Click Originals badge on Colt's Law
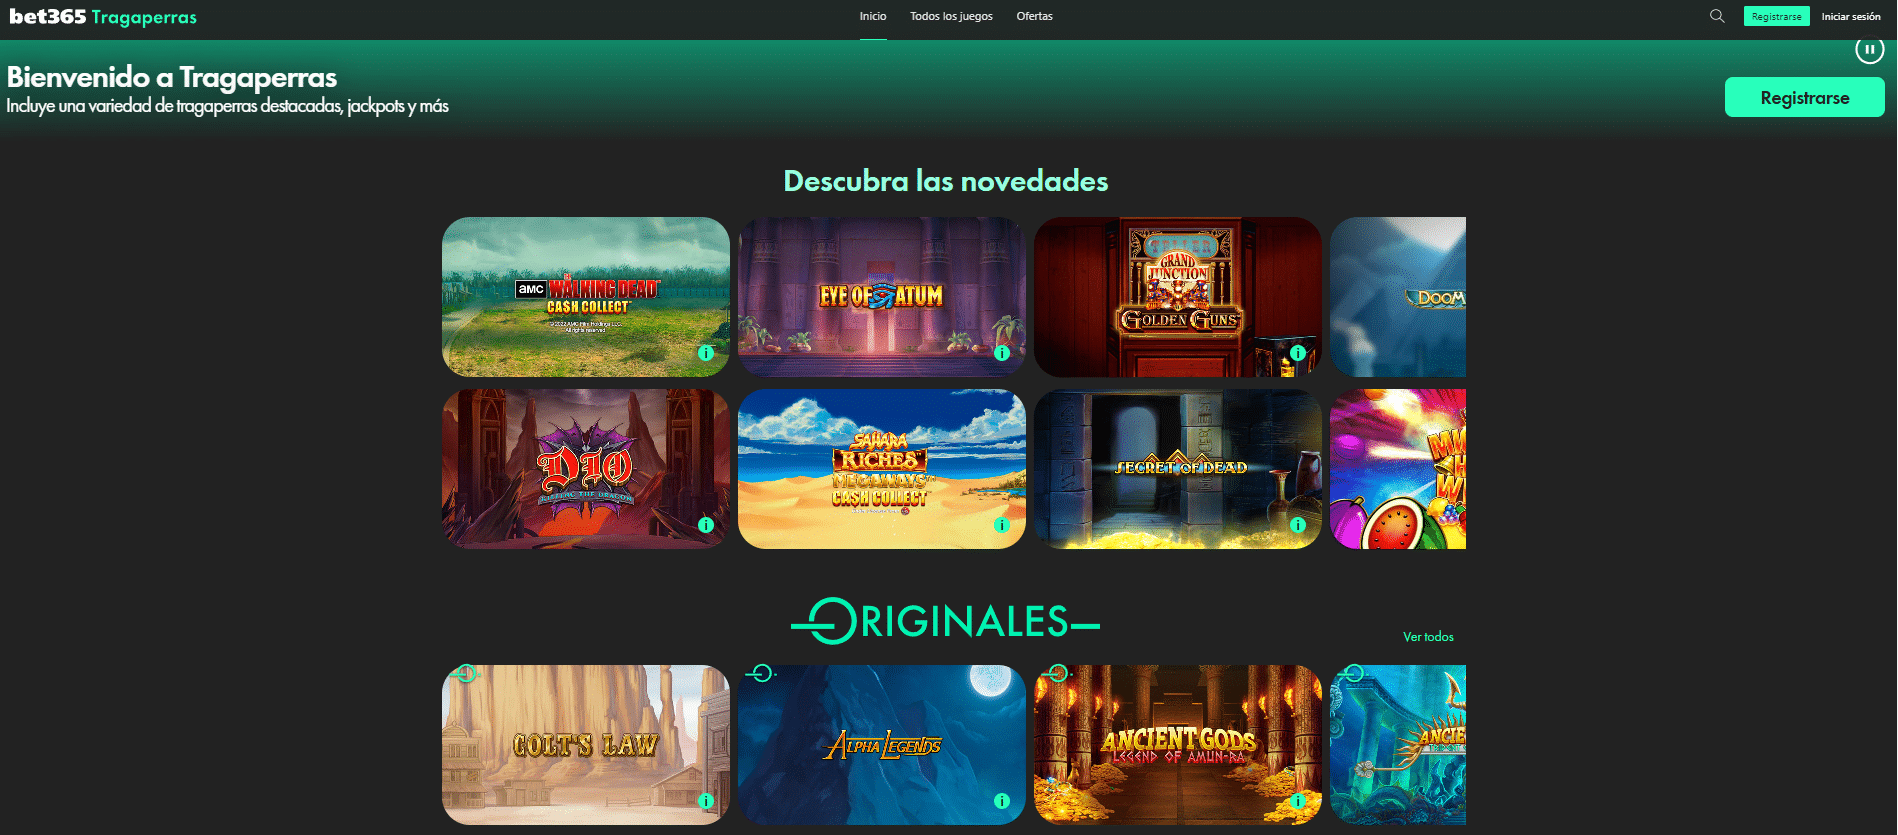 pos(465,674)
